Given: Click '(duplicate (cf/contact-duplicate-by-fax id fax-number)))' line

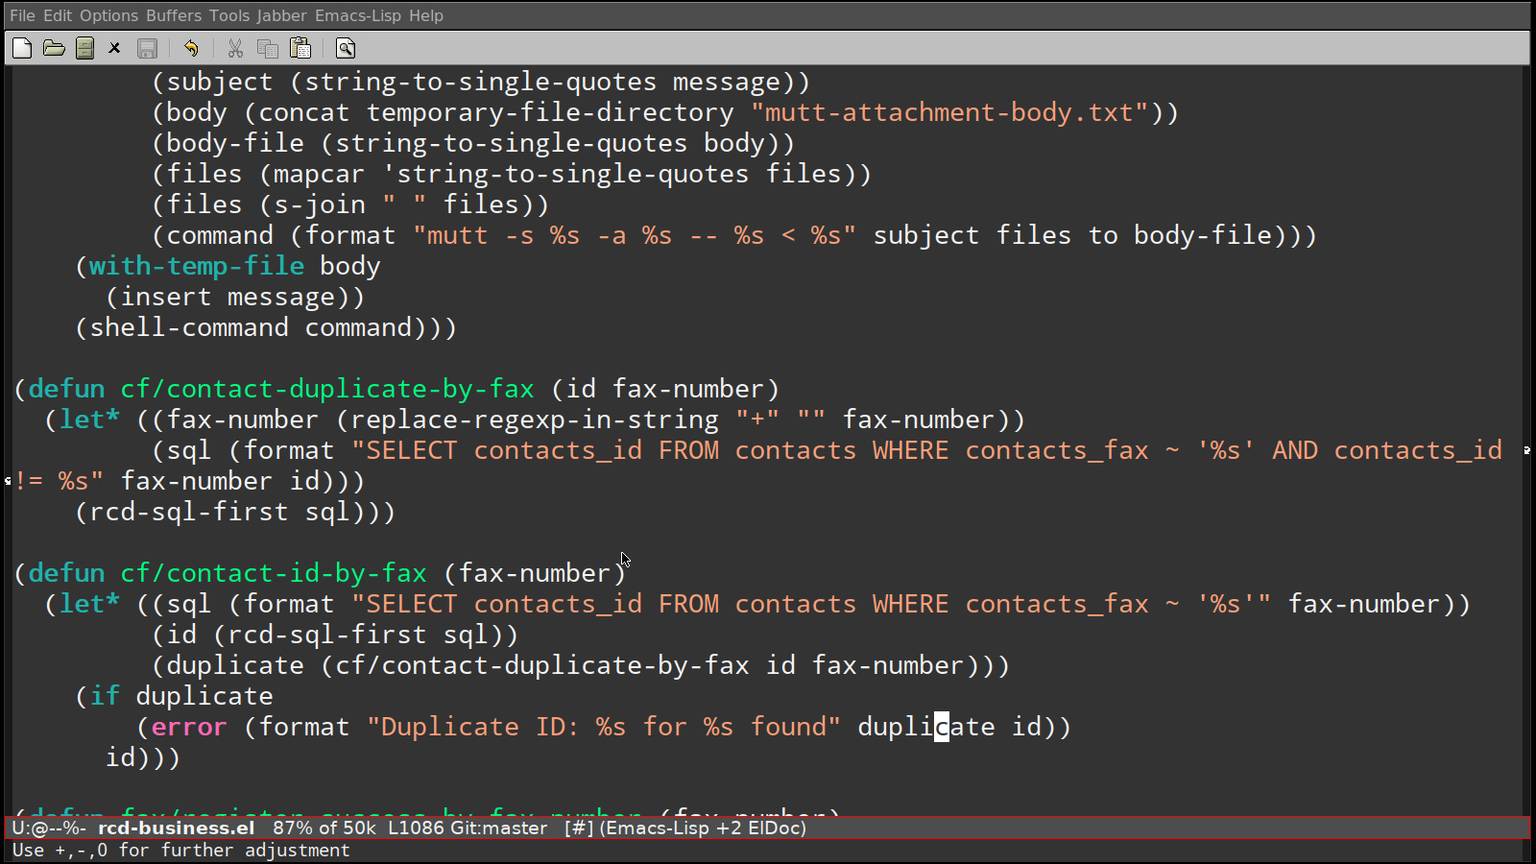Looking at the screenshot, I should point(581,666).
